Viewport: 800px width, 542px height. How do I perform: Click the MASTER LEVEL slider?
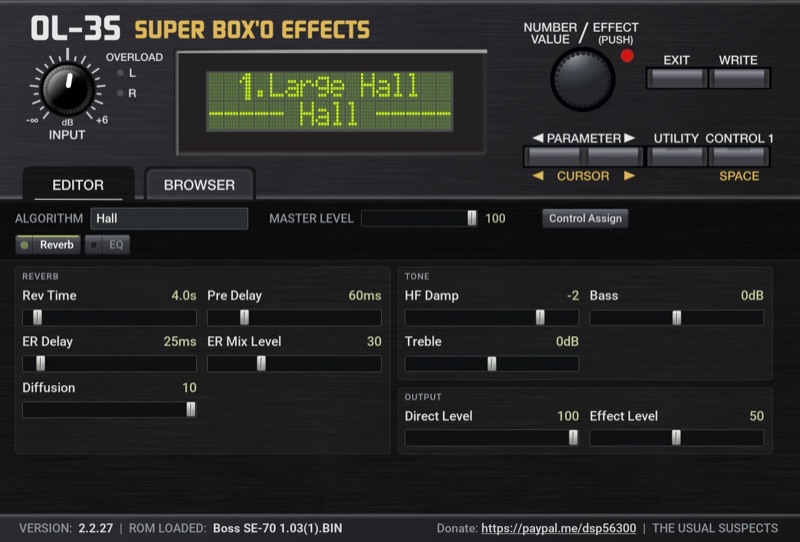tap(419, 218)
